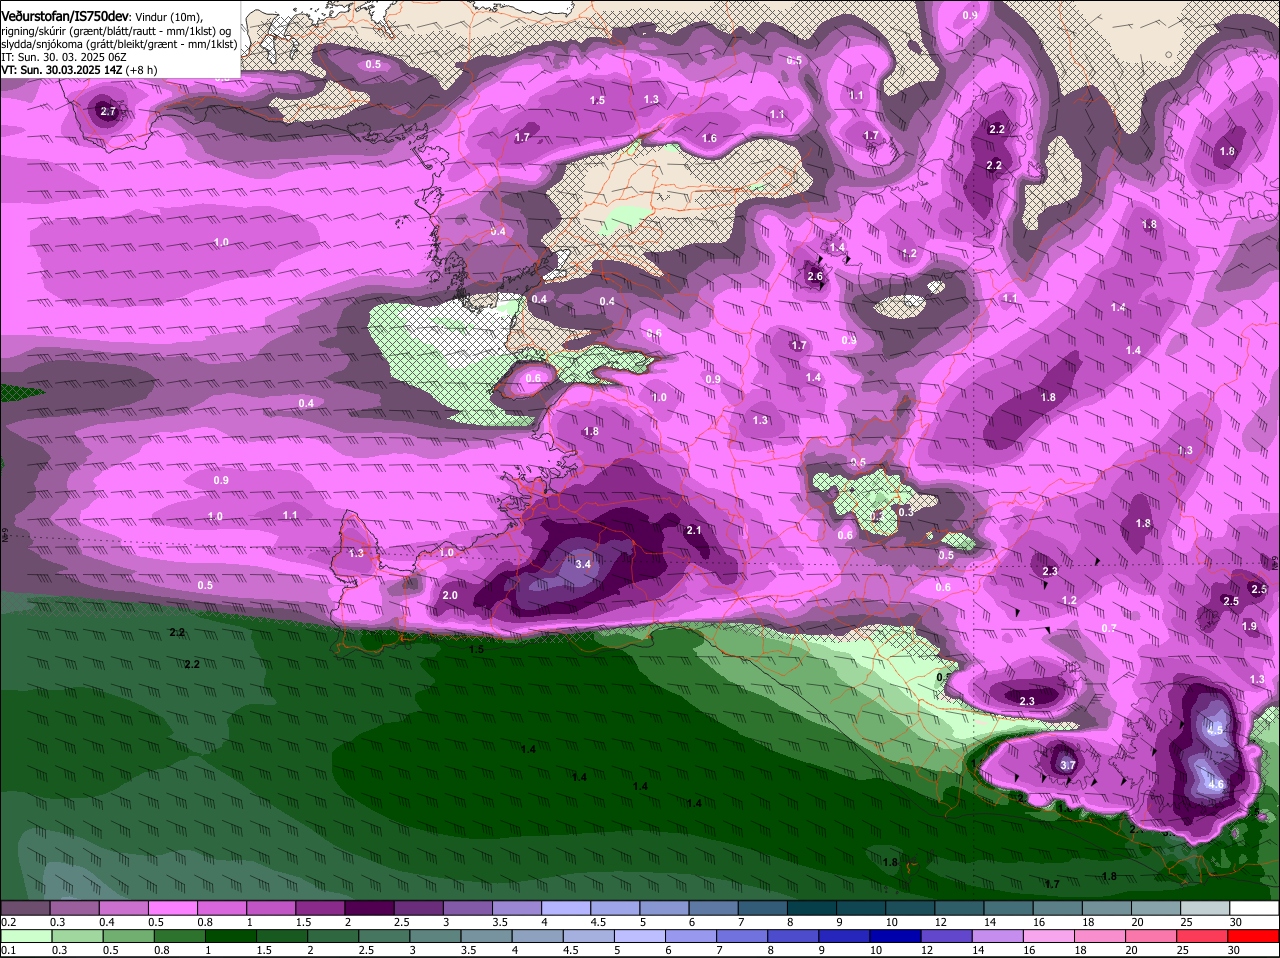Click the 1.6 precipitation value on the map
The image size is (1280, 958).
click(x=709, y=138)
